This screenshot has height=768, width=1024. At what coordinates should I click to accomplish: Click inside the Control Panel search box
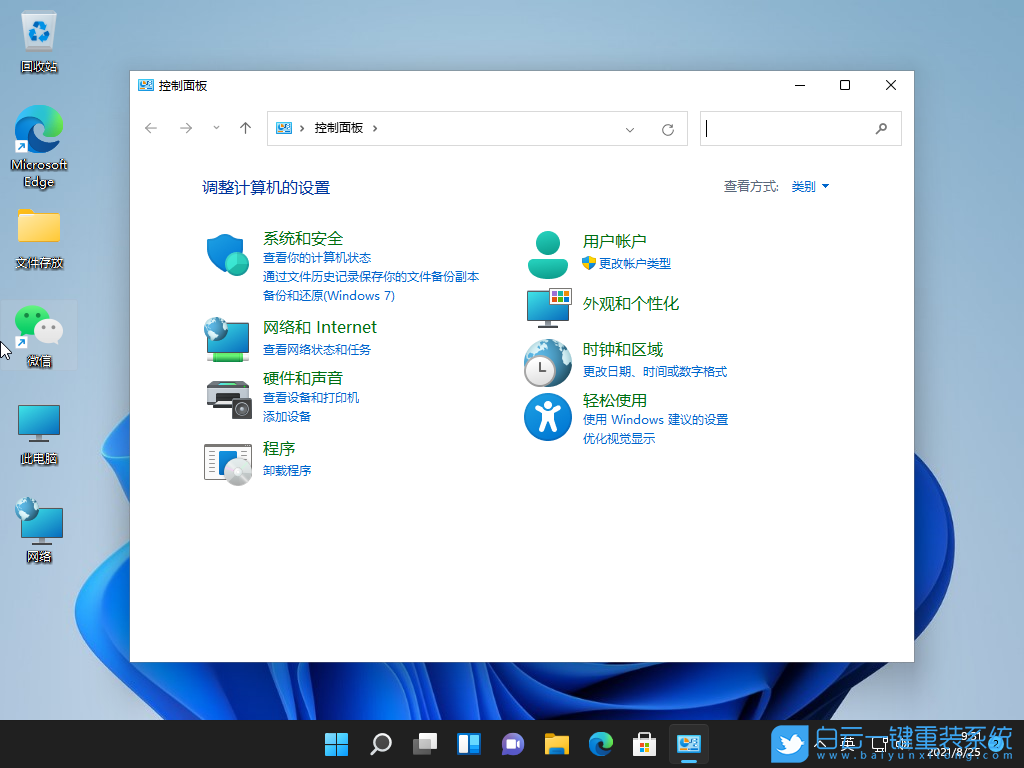[790, 128]
